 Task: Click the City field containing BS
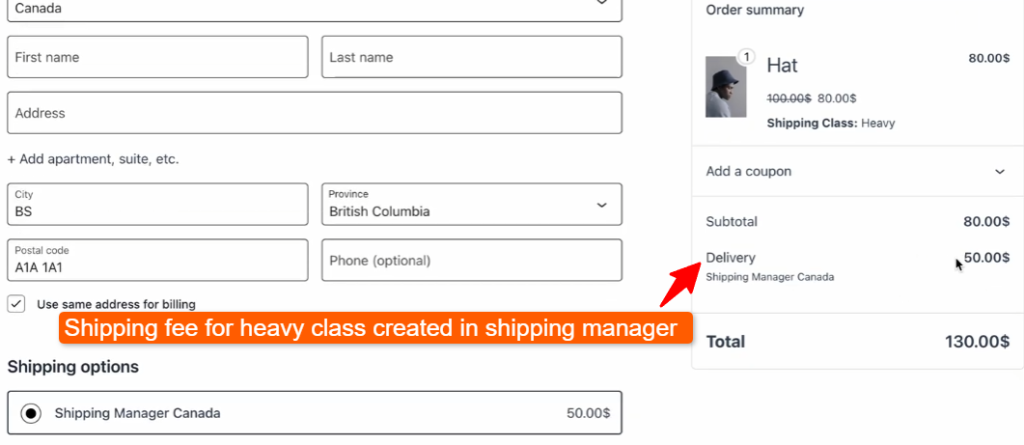coord(158,204)
